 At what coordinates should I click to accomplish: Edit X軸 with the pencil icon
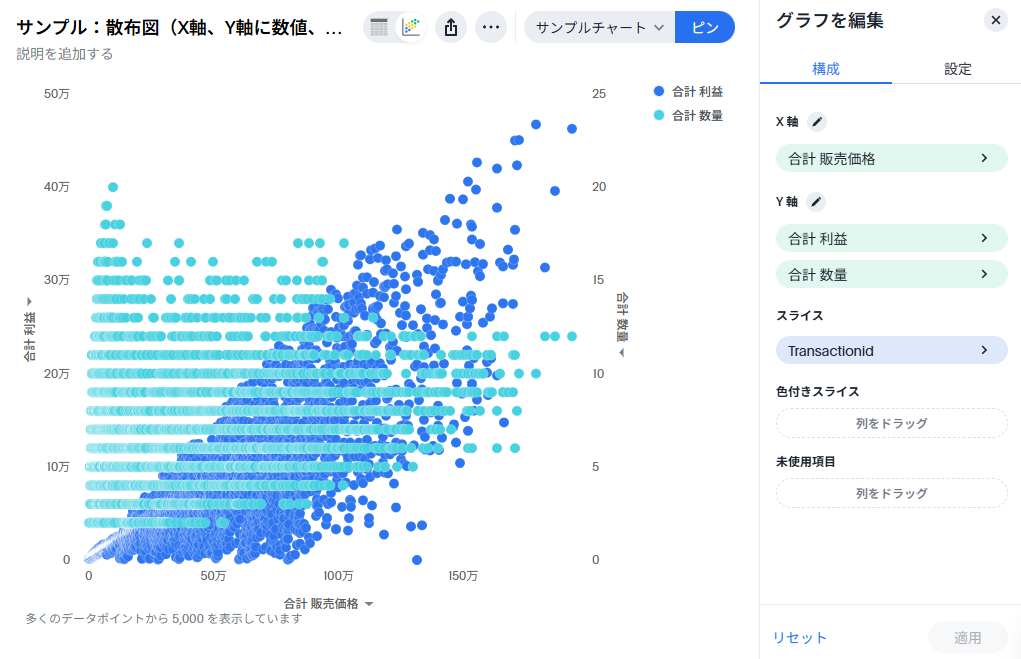click(x=817, y=122)
